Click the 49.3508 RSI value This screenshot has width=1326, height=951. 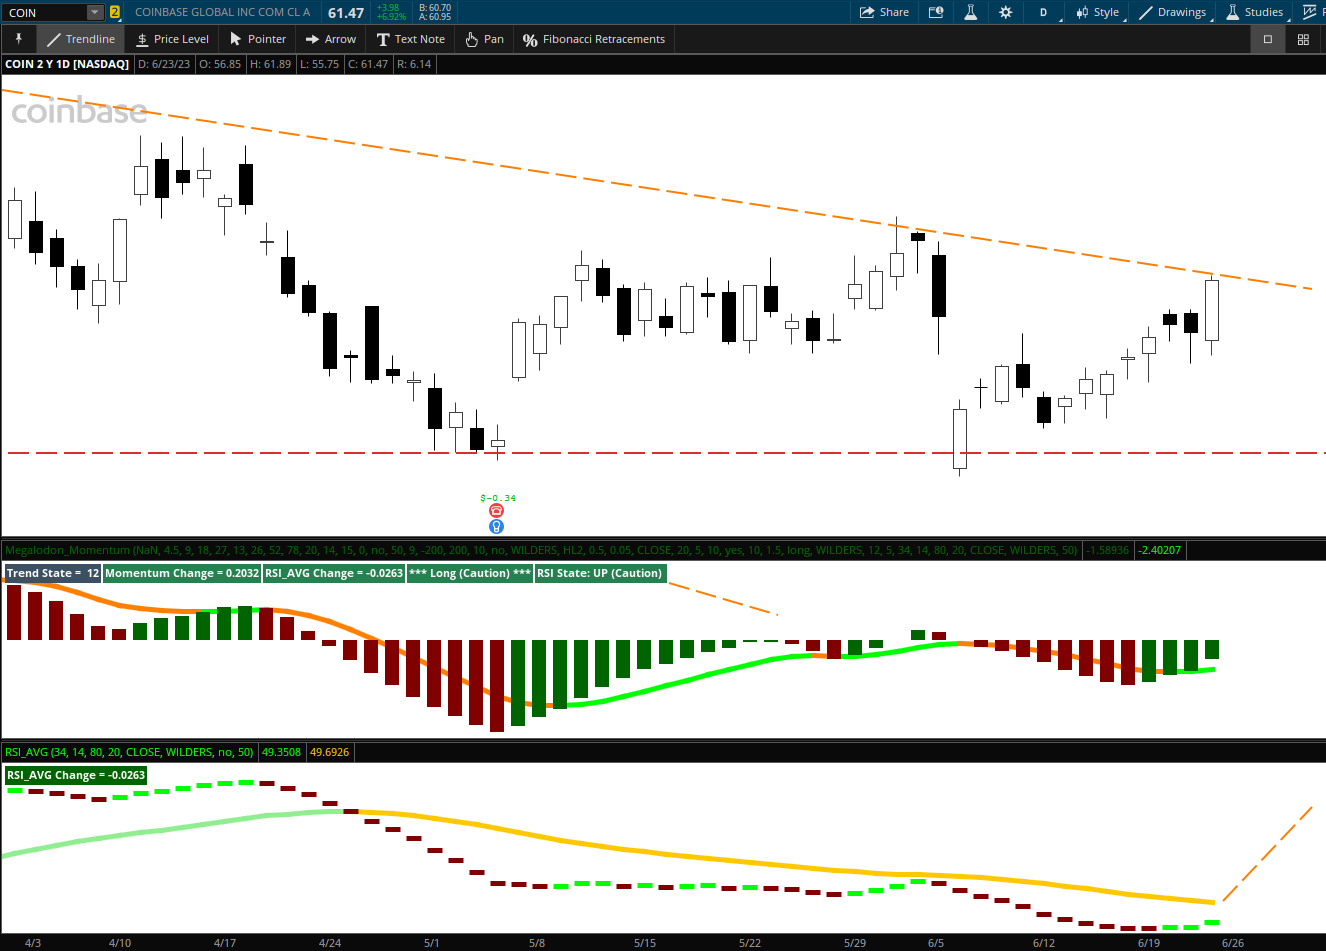click(282, 752)
